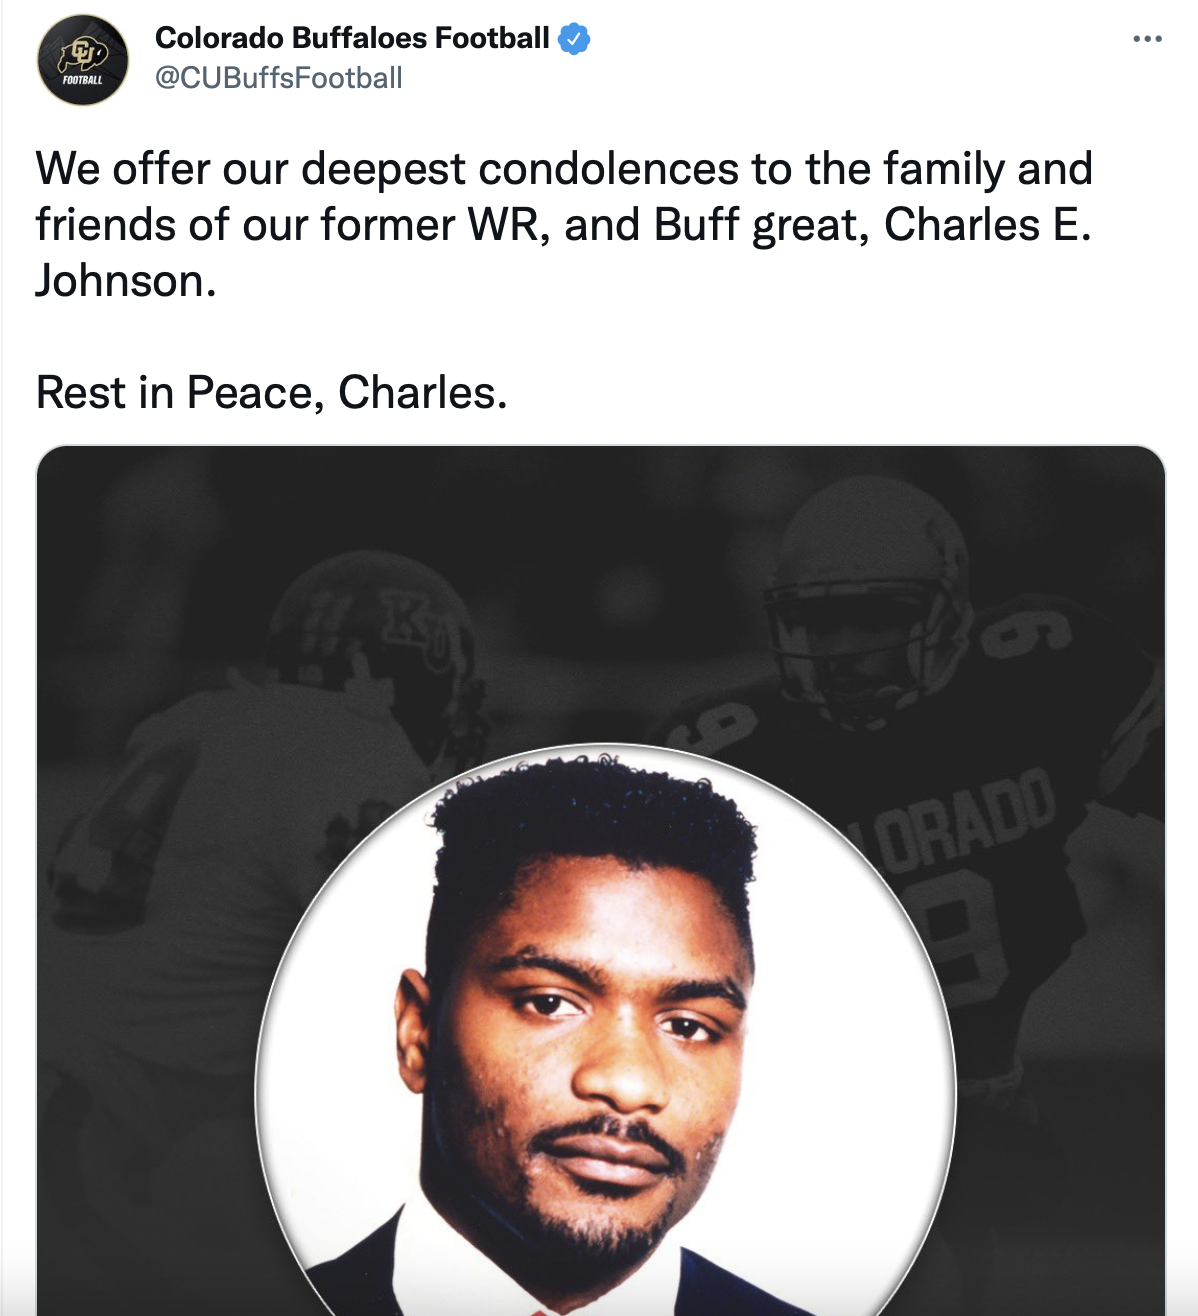
Task: Open the @CUBuffsFootball handle link
Action: pos(279,78)
